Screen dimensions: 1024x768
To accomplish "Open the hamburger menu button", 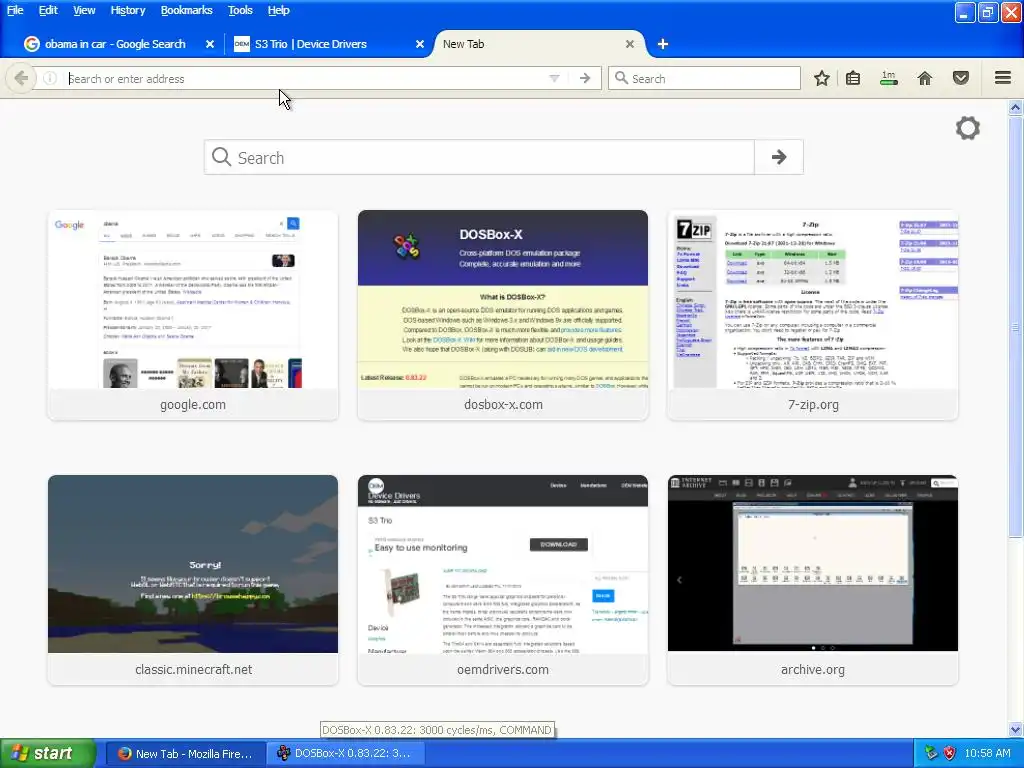I will [x=1003, y=78].
